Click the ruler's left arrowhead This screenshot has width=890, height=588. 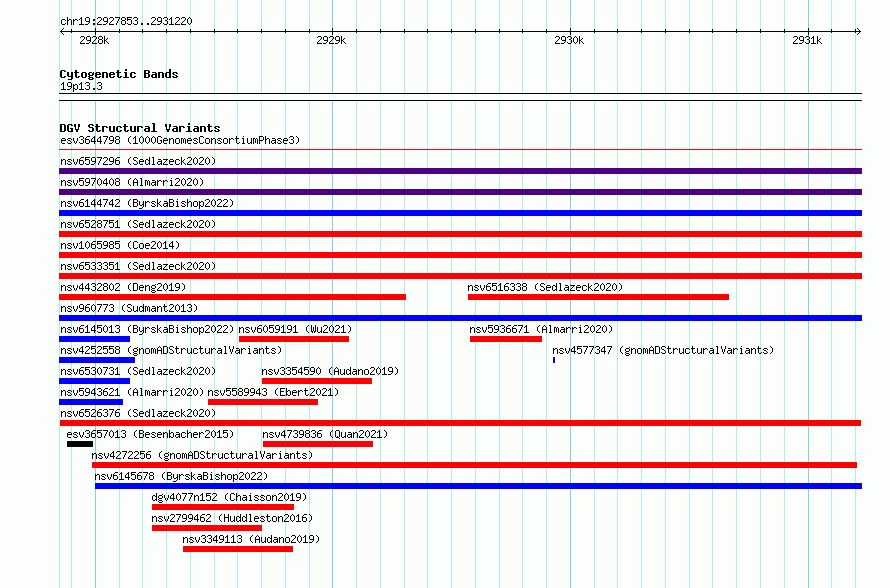(62, 31)
